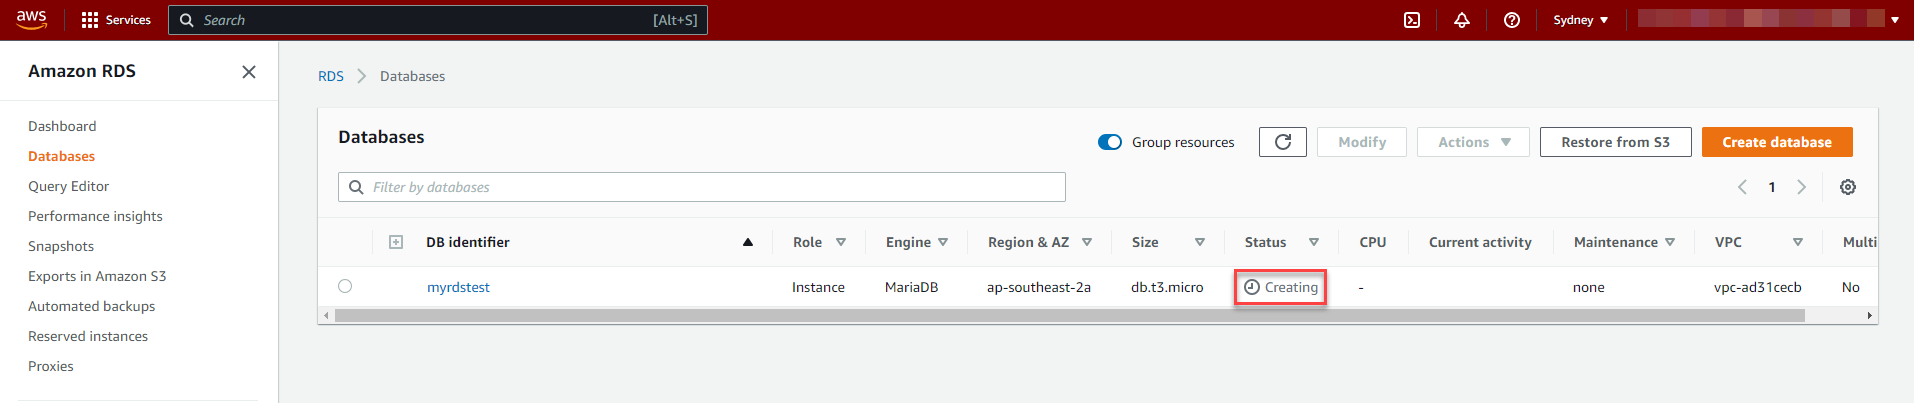Click the top search bar magnifier icon

(x=186, y=20)
